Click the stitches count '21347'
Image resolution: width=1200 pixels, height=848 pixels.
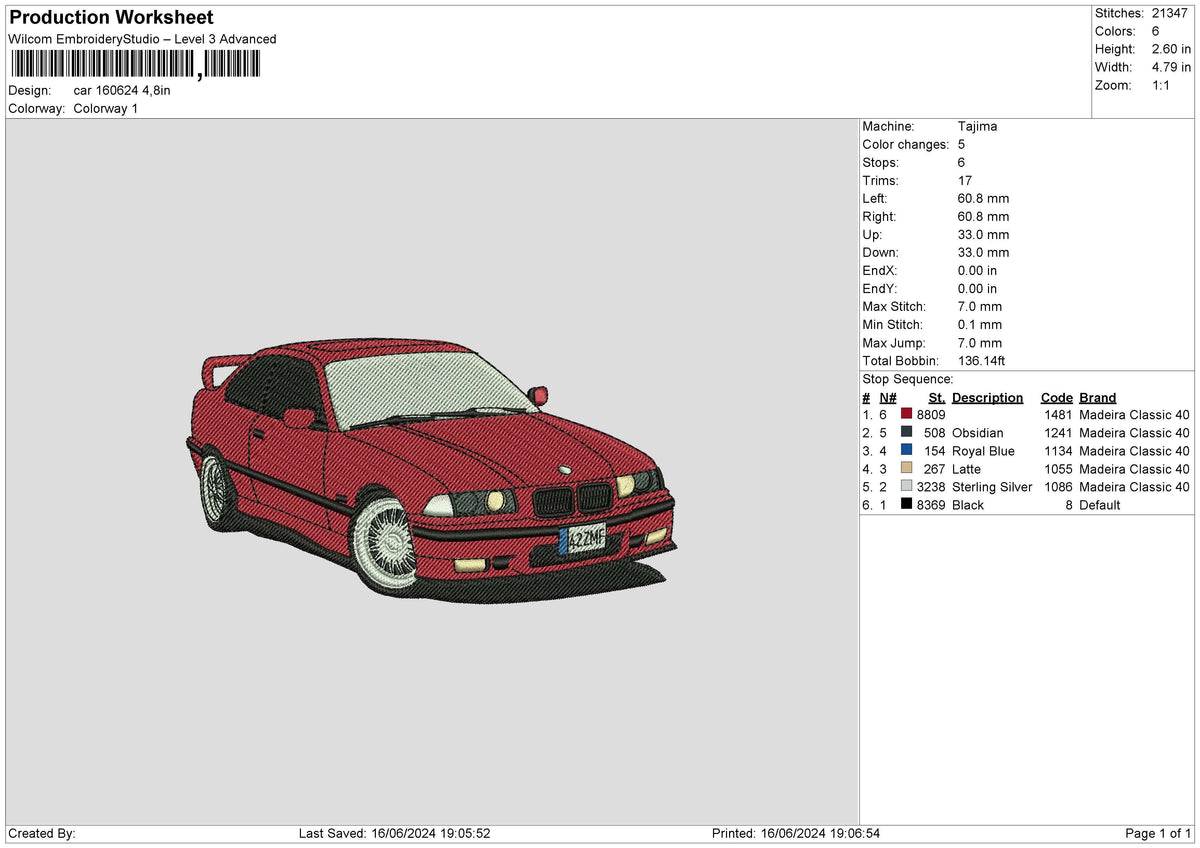click(x=1169, y=13)
